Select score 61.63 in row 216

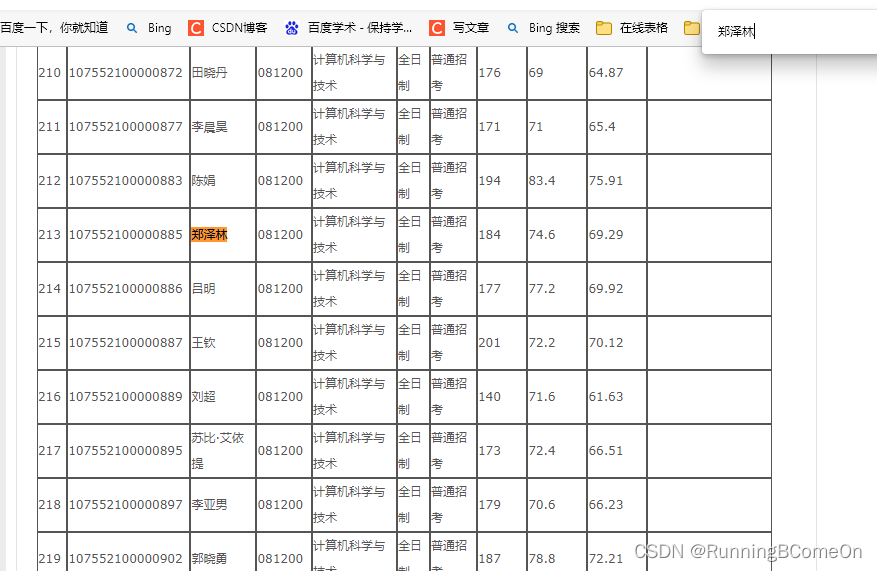(606, 397)
